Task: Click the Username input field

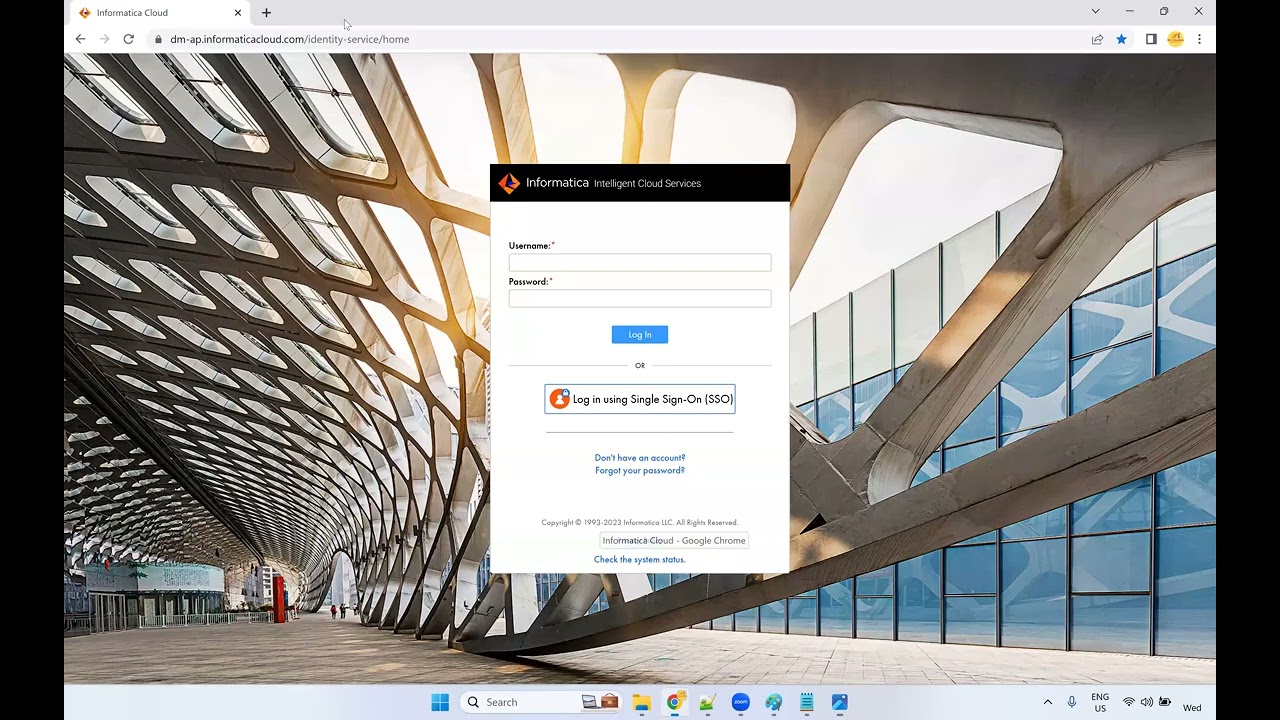Action: click(x=640, y=262)
